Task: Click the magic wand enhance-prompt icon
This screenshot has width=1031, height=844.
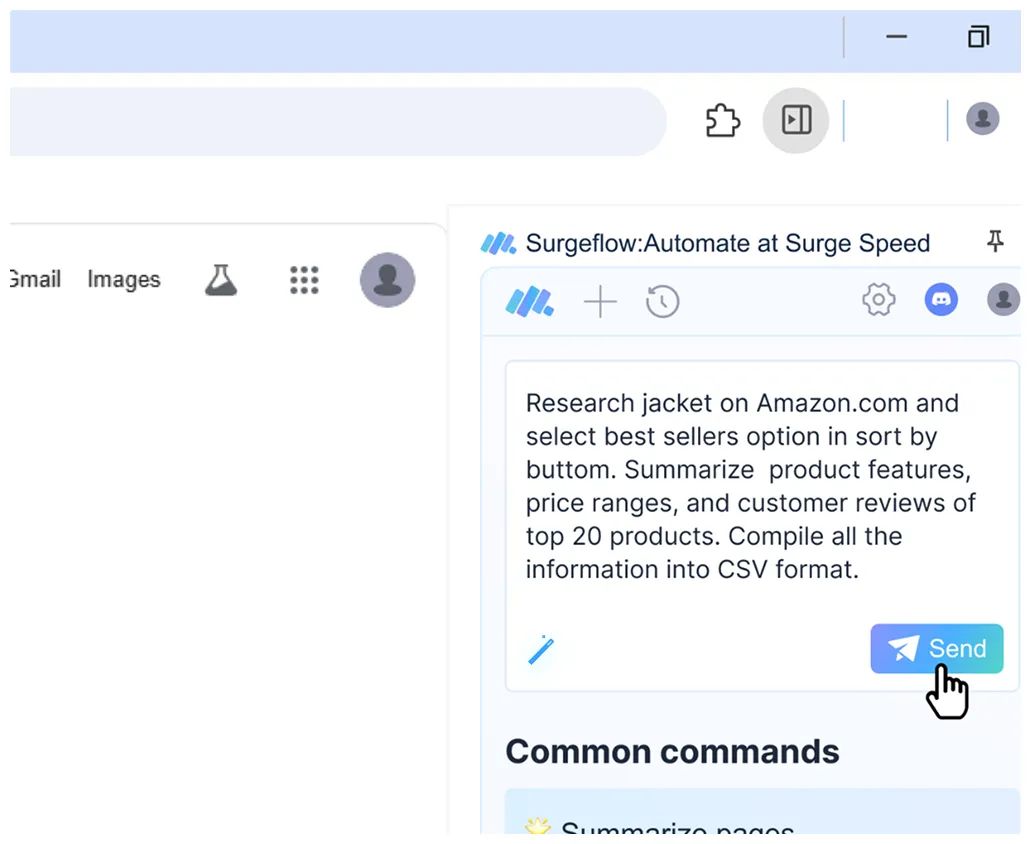Action: pos(541,650)
